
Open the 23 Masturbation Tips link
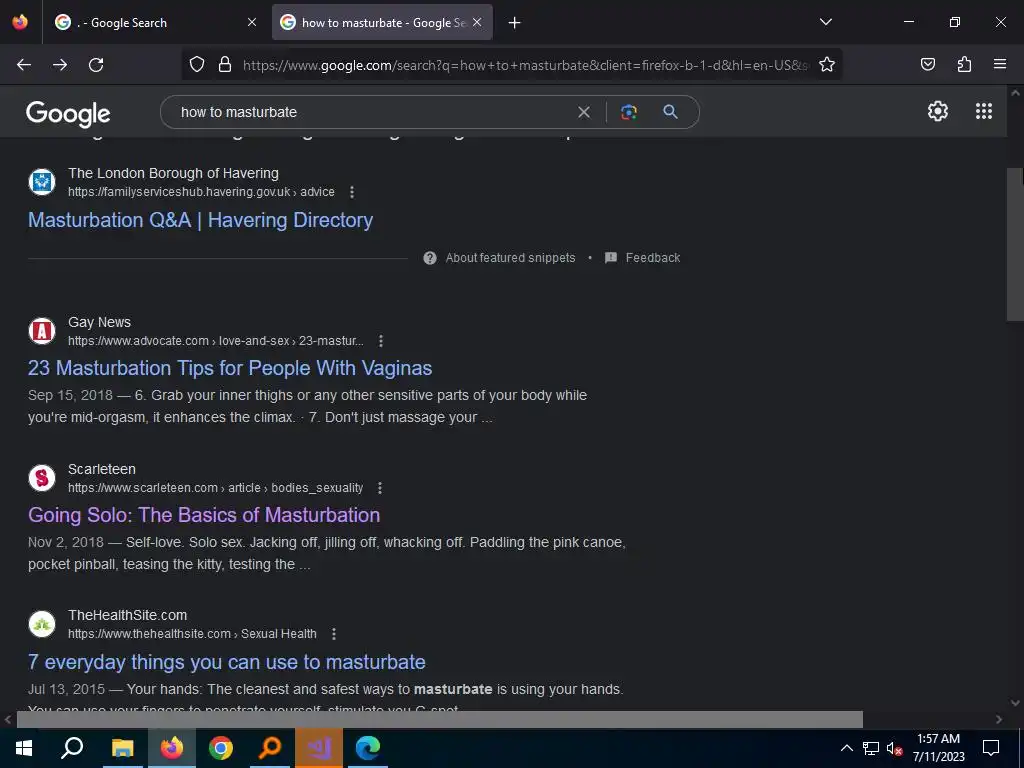[x=230, y=368]
